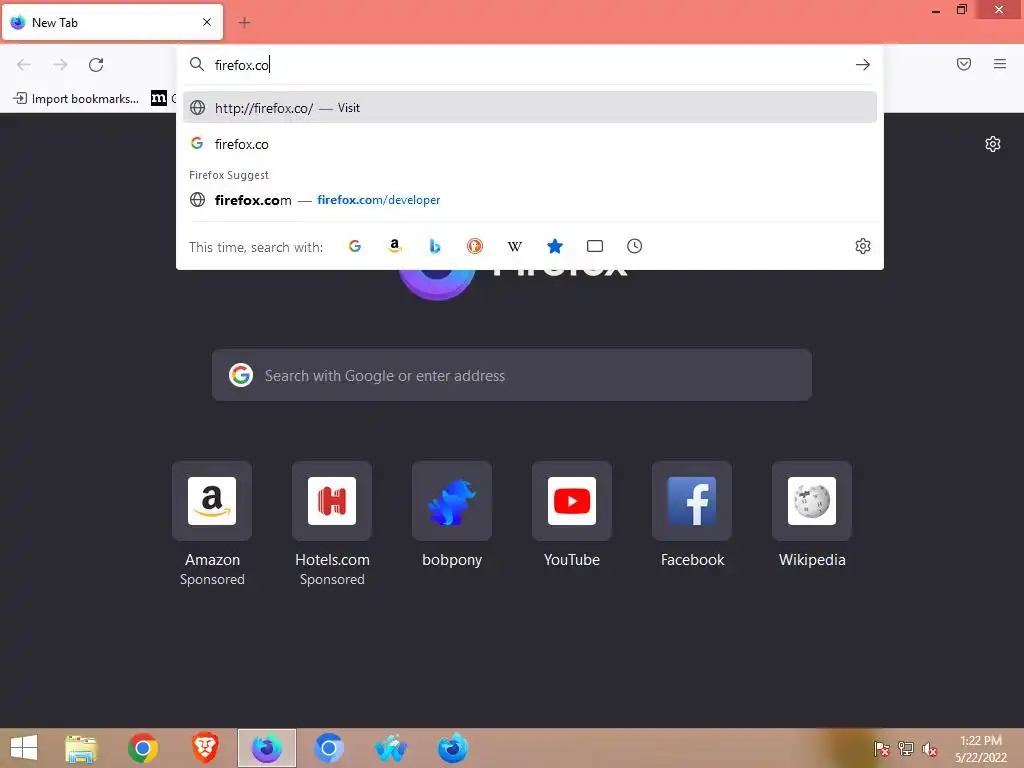Click the address bar text field
1024x768 pixels.
pyautogui.click(x=529, y=65)
